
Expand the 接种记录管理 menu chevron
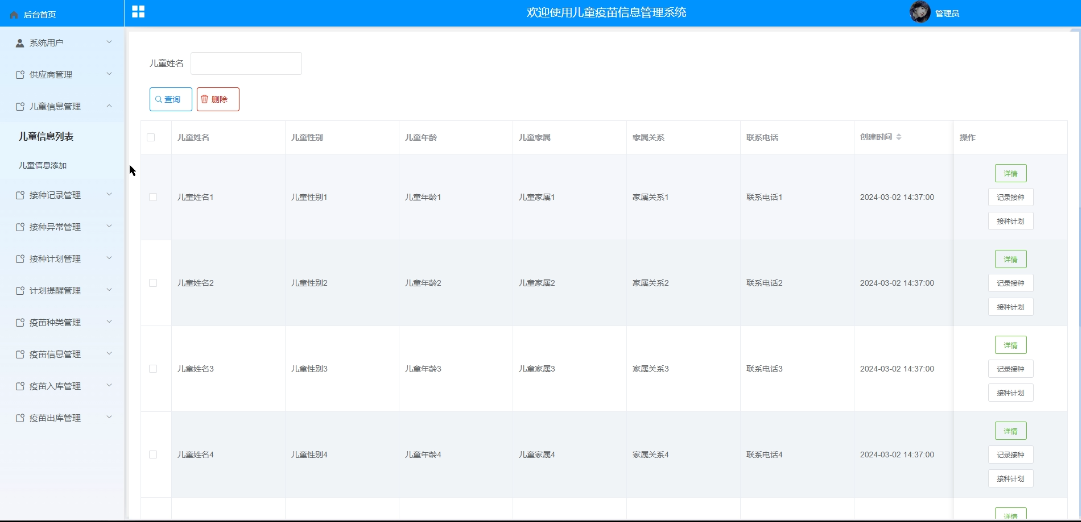109,194
